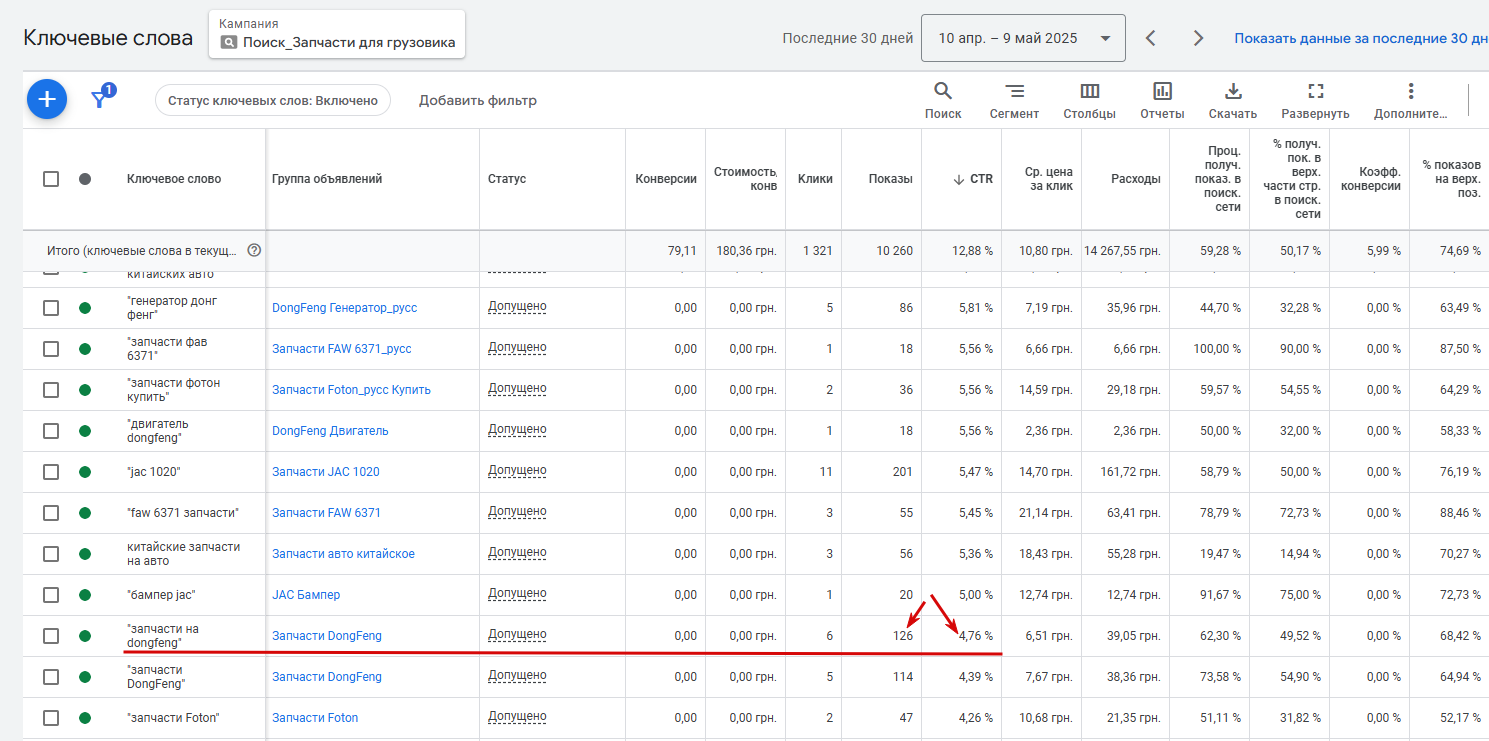Click green status dot for "jac 1020"
Image resolution: width=1489 pixels, height=741 pixels.
tap(85, 472)
